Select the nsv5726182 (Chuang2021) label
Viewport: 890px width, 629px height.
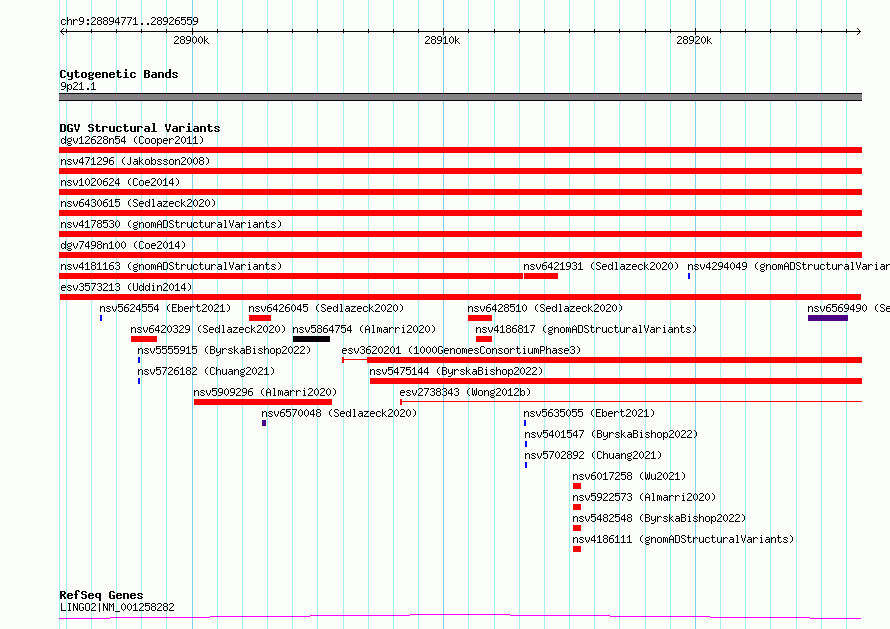pos(206,371)
